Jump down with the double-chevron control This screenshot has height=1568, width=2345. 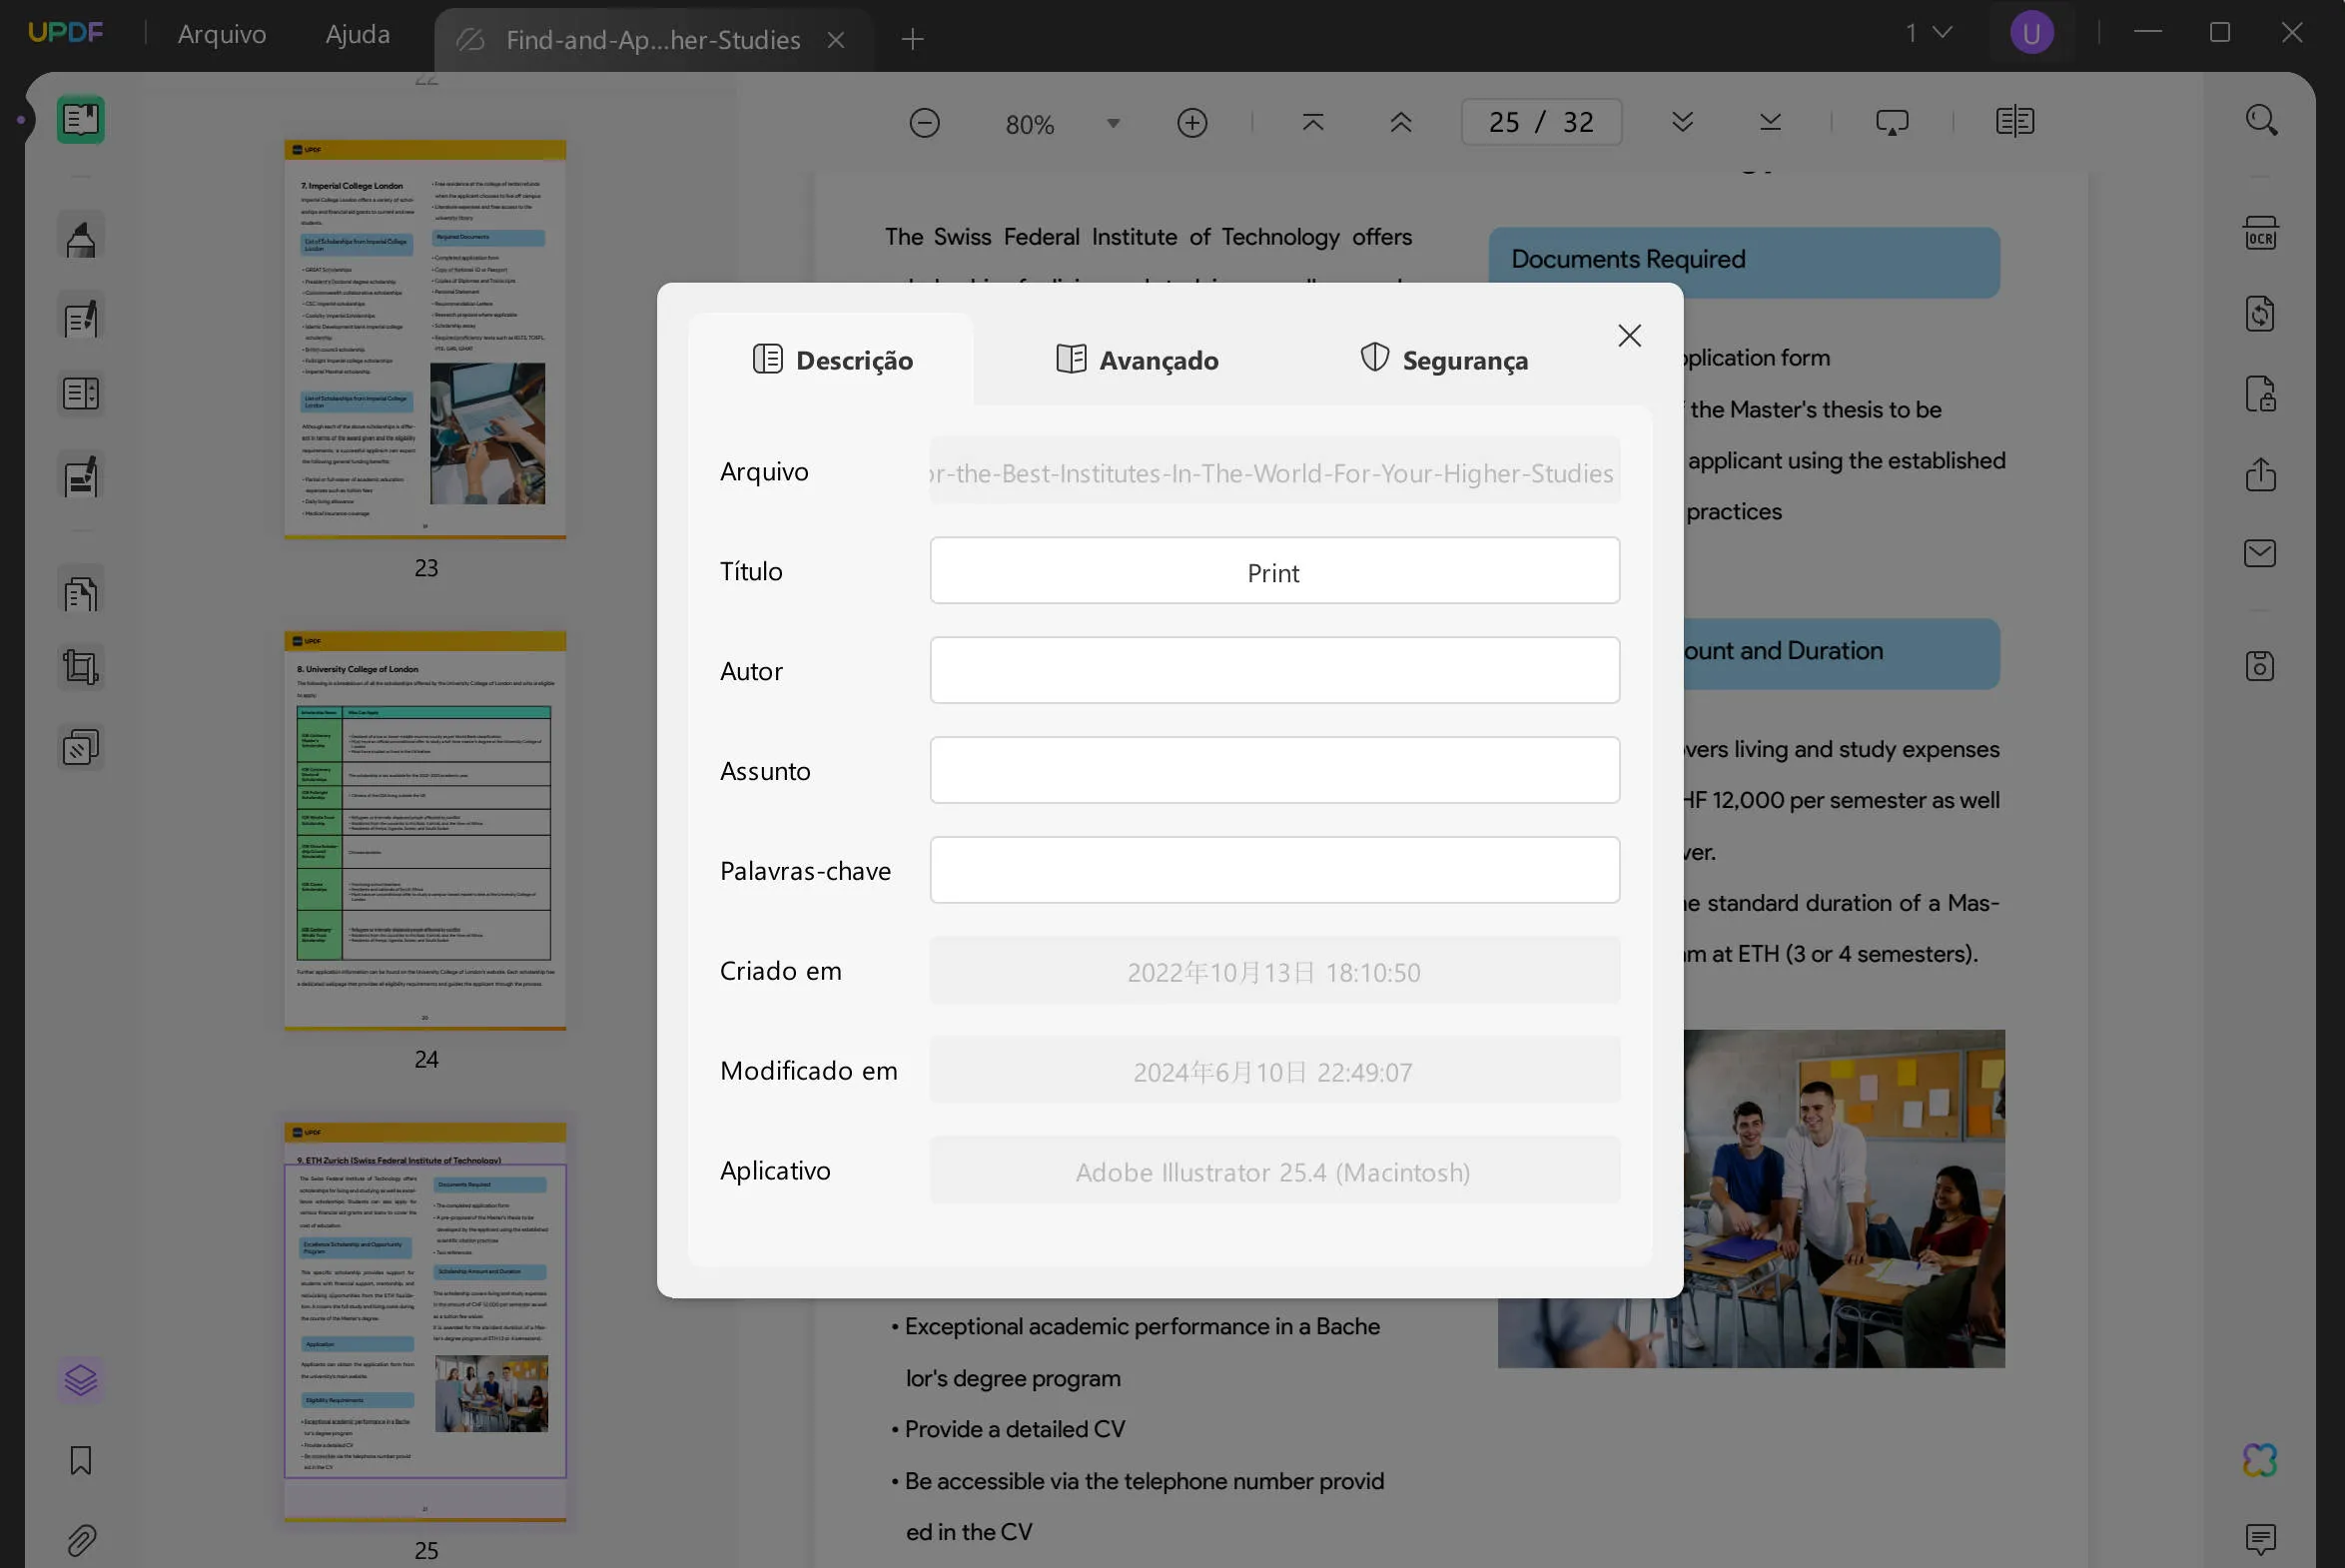1683,122
